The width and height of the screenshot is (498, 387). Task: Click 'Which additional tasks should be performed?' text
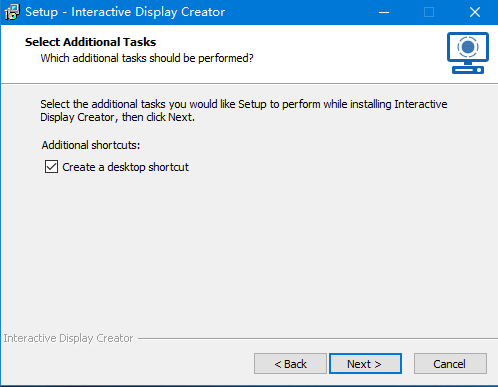pos(147,58)
